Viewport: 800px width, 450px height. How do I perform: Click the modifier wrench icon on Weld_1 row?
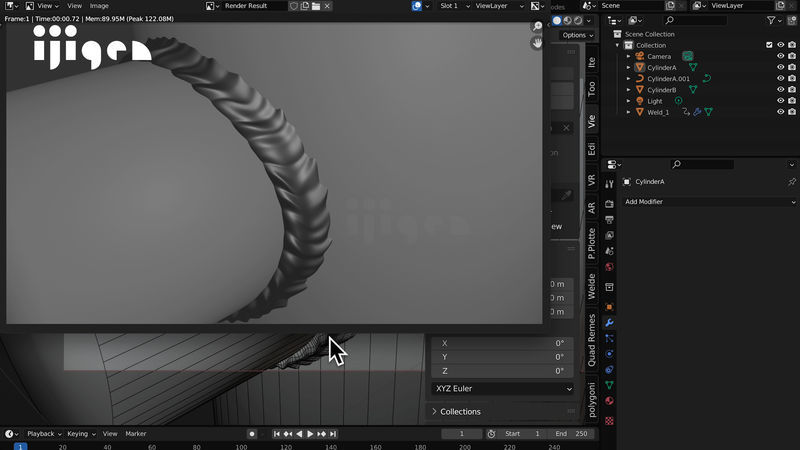(x=697, y=112)
